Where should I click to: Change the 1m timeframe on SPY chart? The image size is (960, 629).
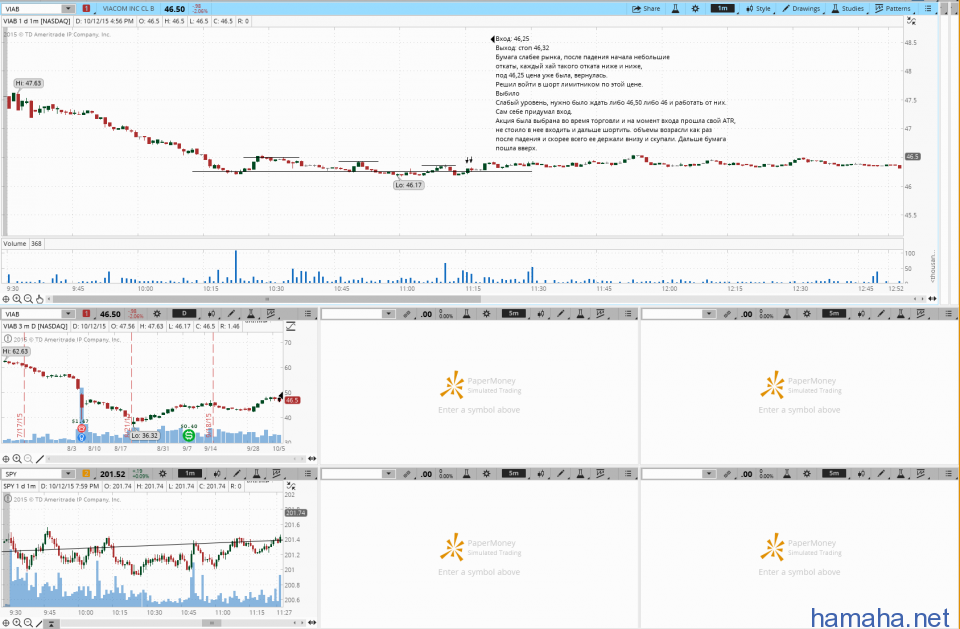tap(190, 473)
